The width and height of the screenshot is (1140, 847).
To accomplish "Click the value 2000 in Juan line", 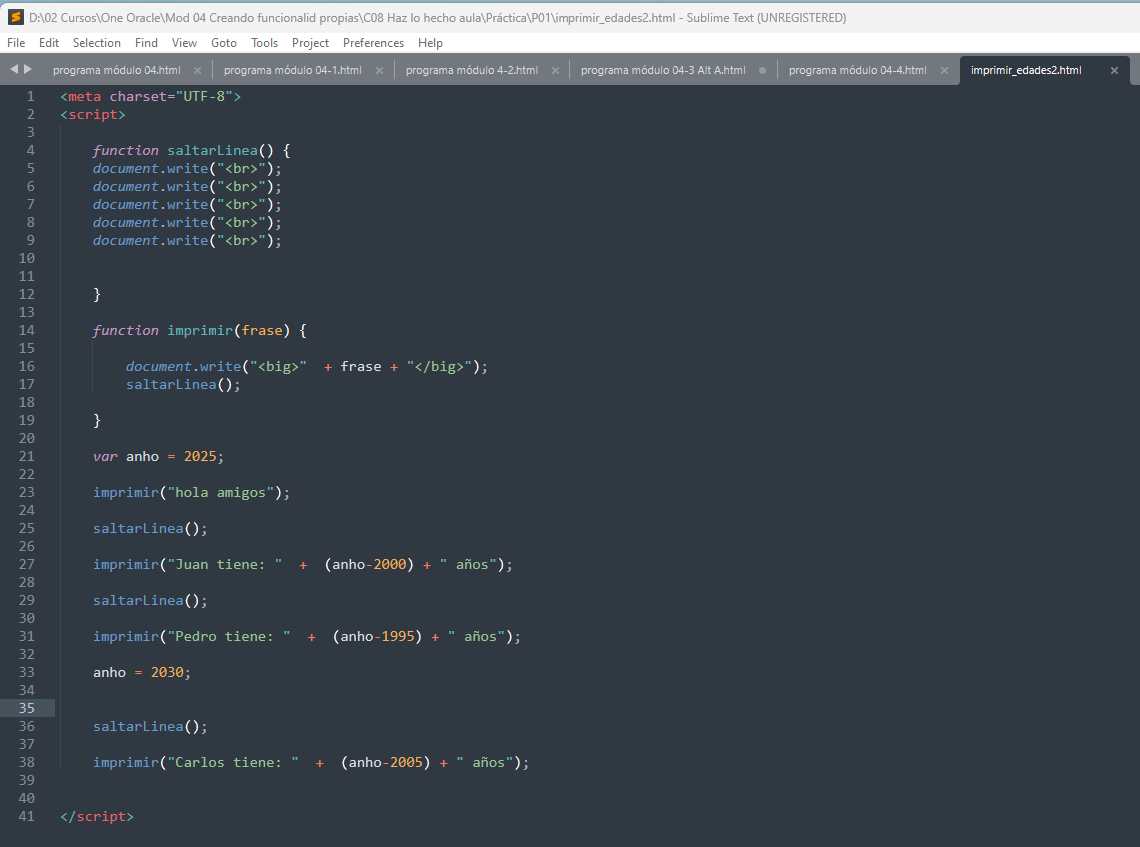I will click(390, 565).
